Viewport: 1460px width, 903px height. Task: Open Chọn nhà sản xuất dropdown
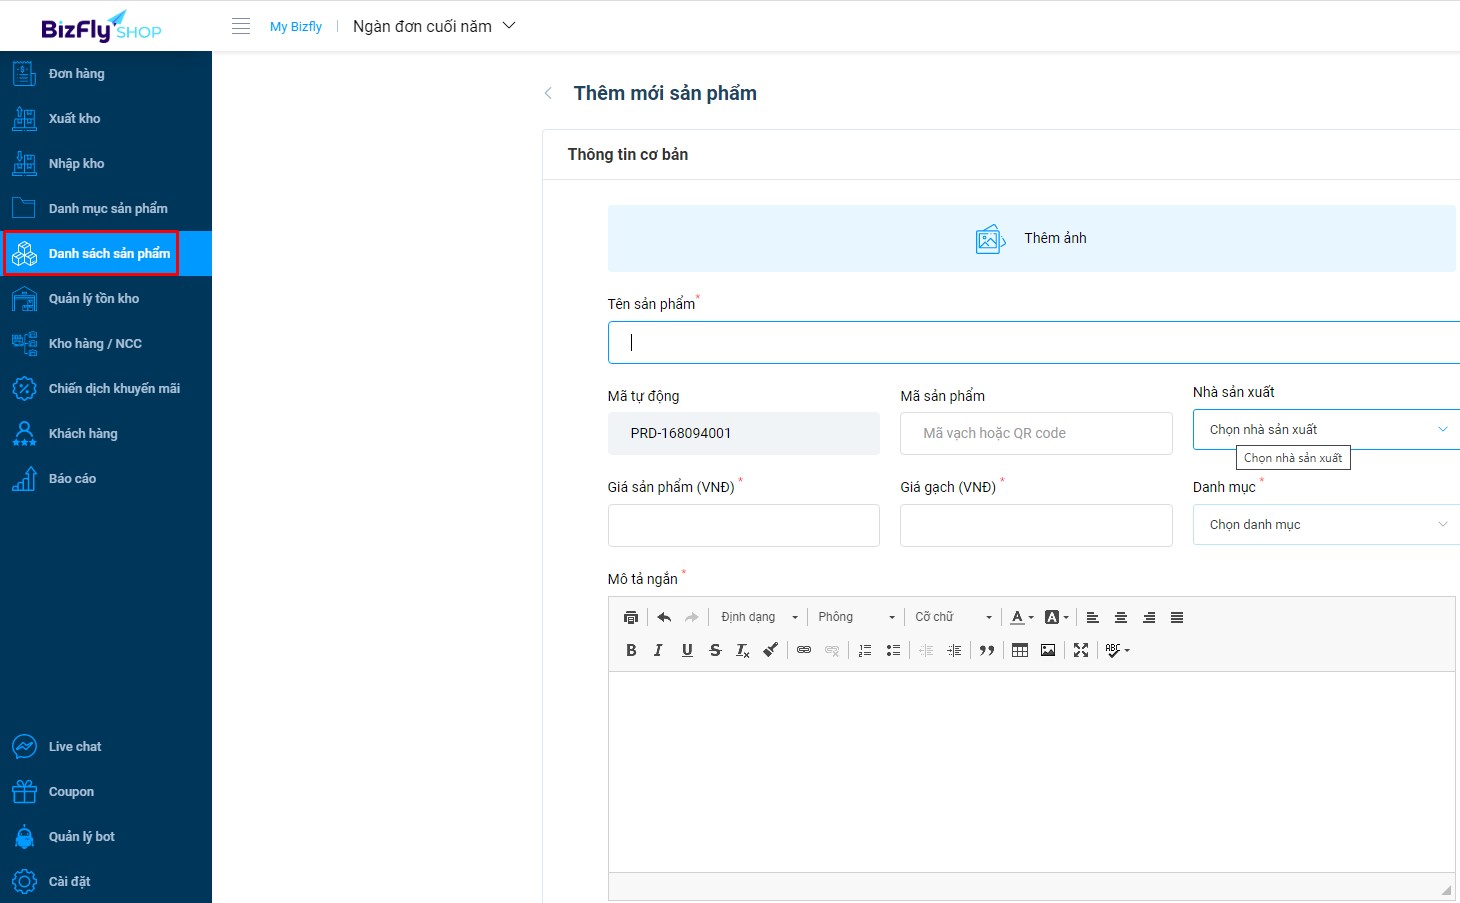pyautogui.click(x=1326, y=429)
